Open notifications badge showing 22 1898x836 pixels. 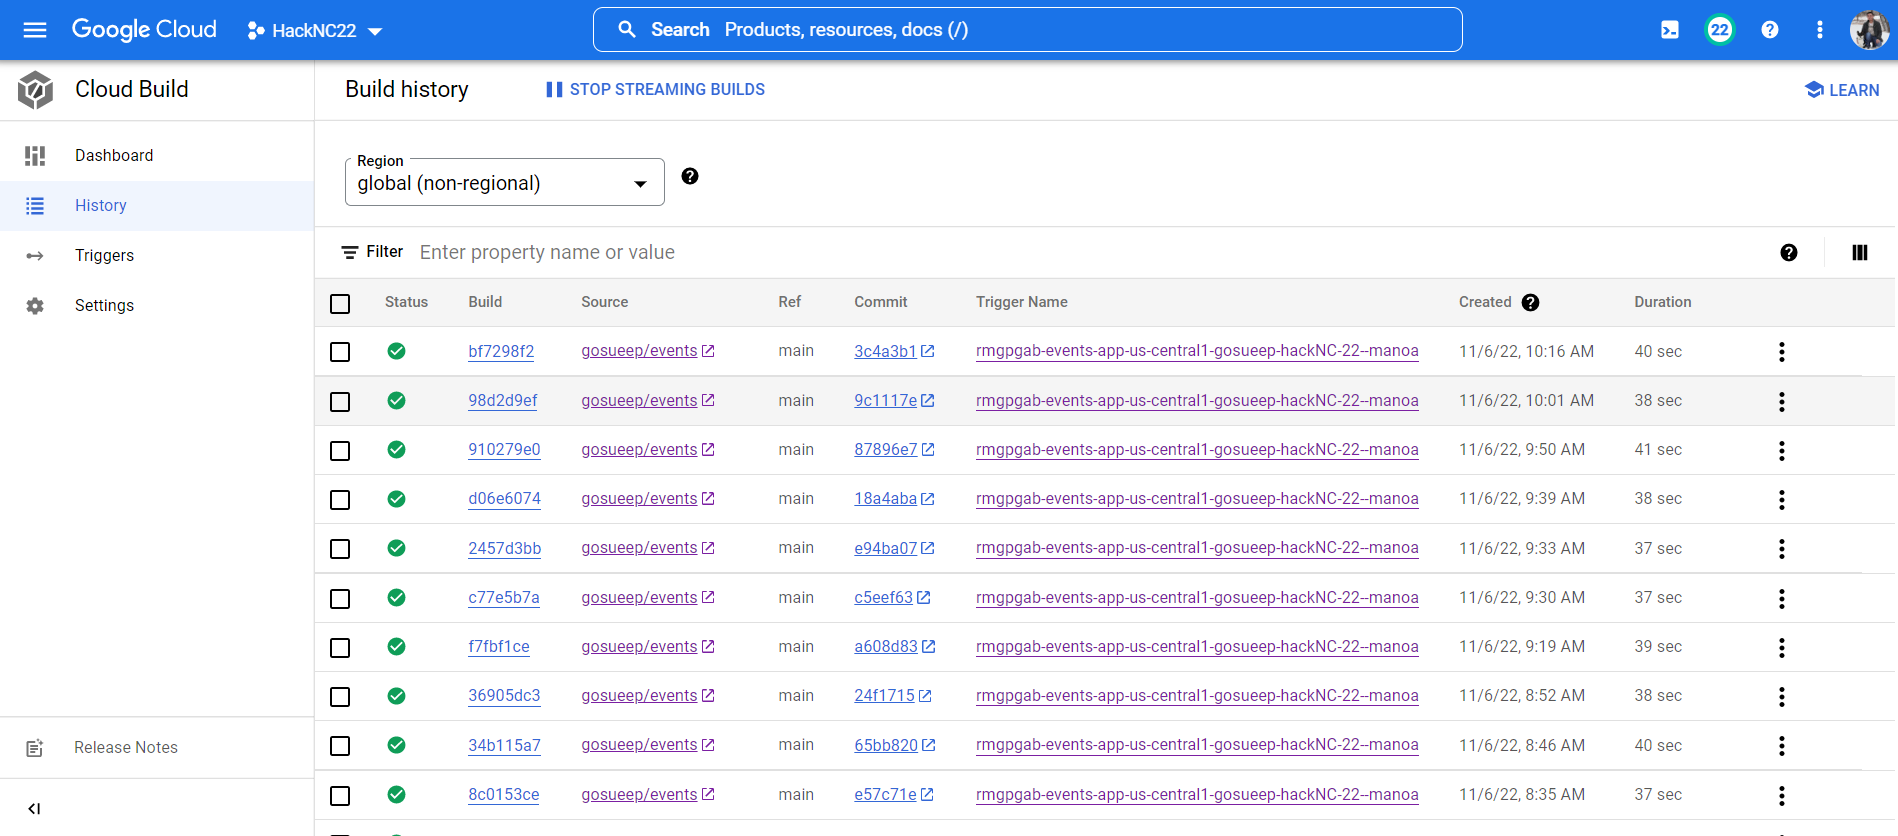pyautogui.click(x=1720, y=30)
